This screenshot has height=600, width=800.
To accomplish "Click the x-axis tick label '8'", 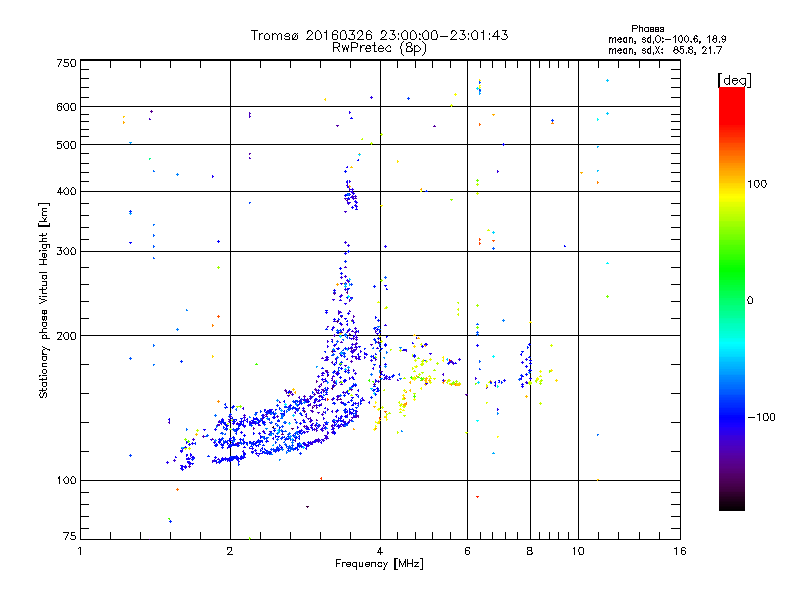I will pos(530,551).
